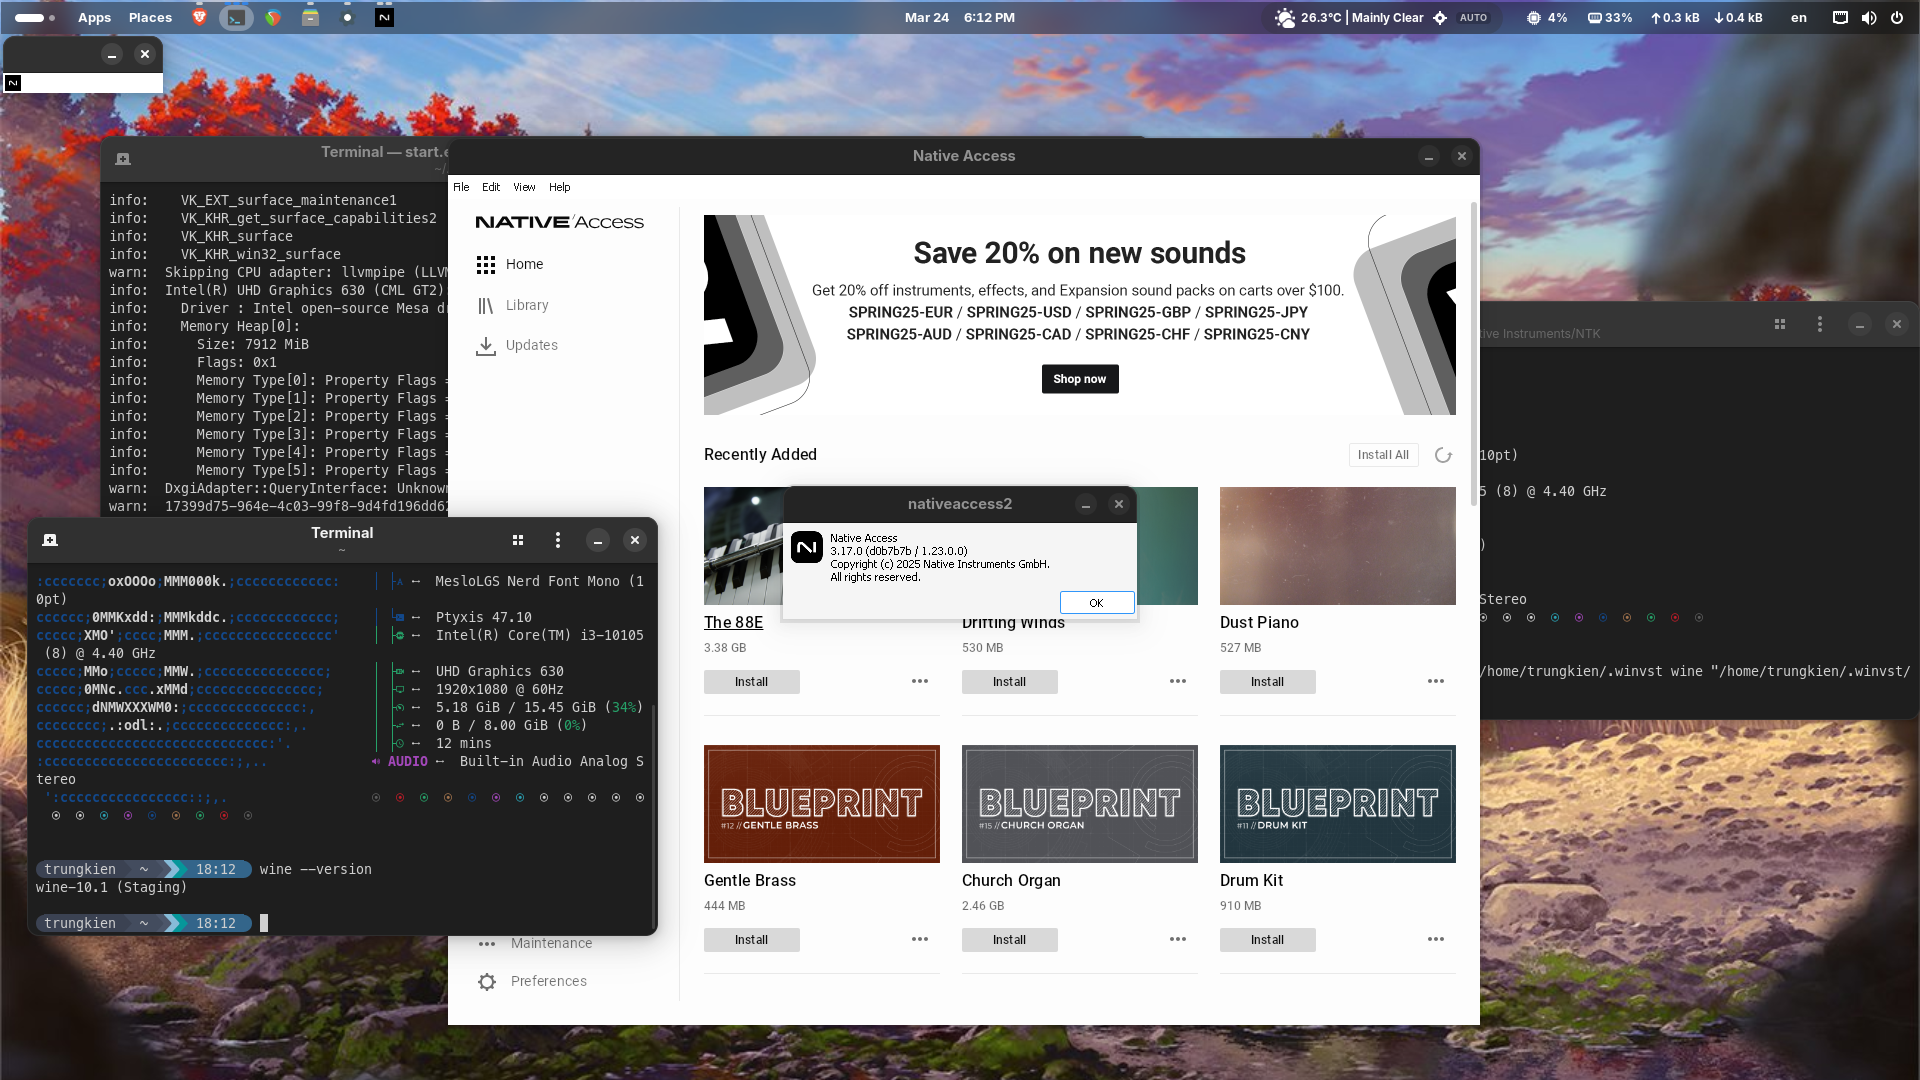Viewport: 1920px width, 1080px height.
Task: Click the Drum Kit Blueprint thumbnail
Action: (1338, 804)
